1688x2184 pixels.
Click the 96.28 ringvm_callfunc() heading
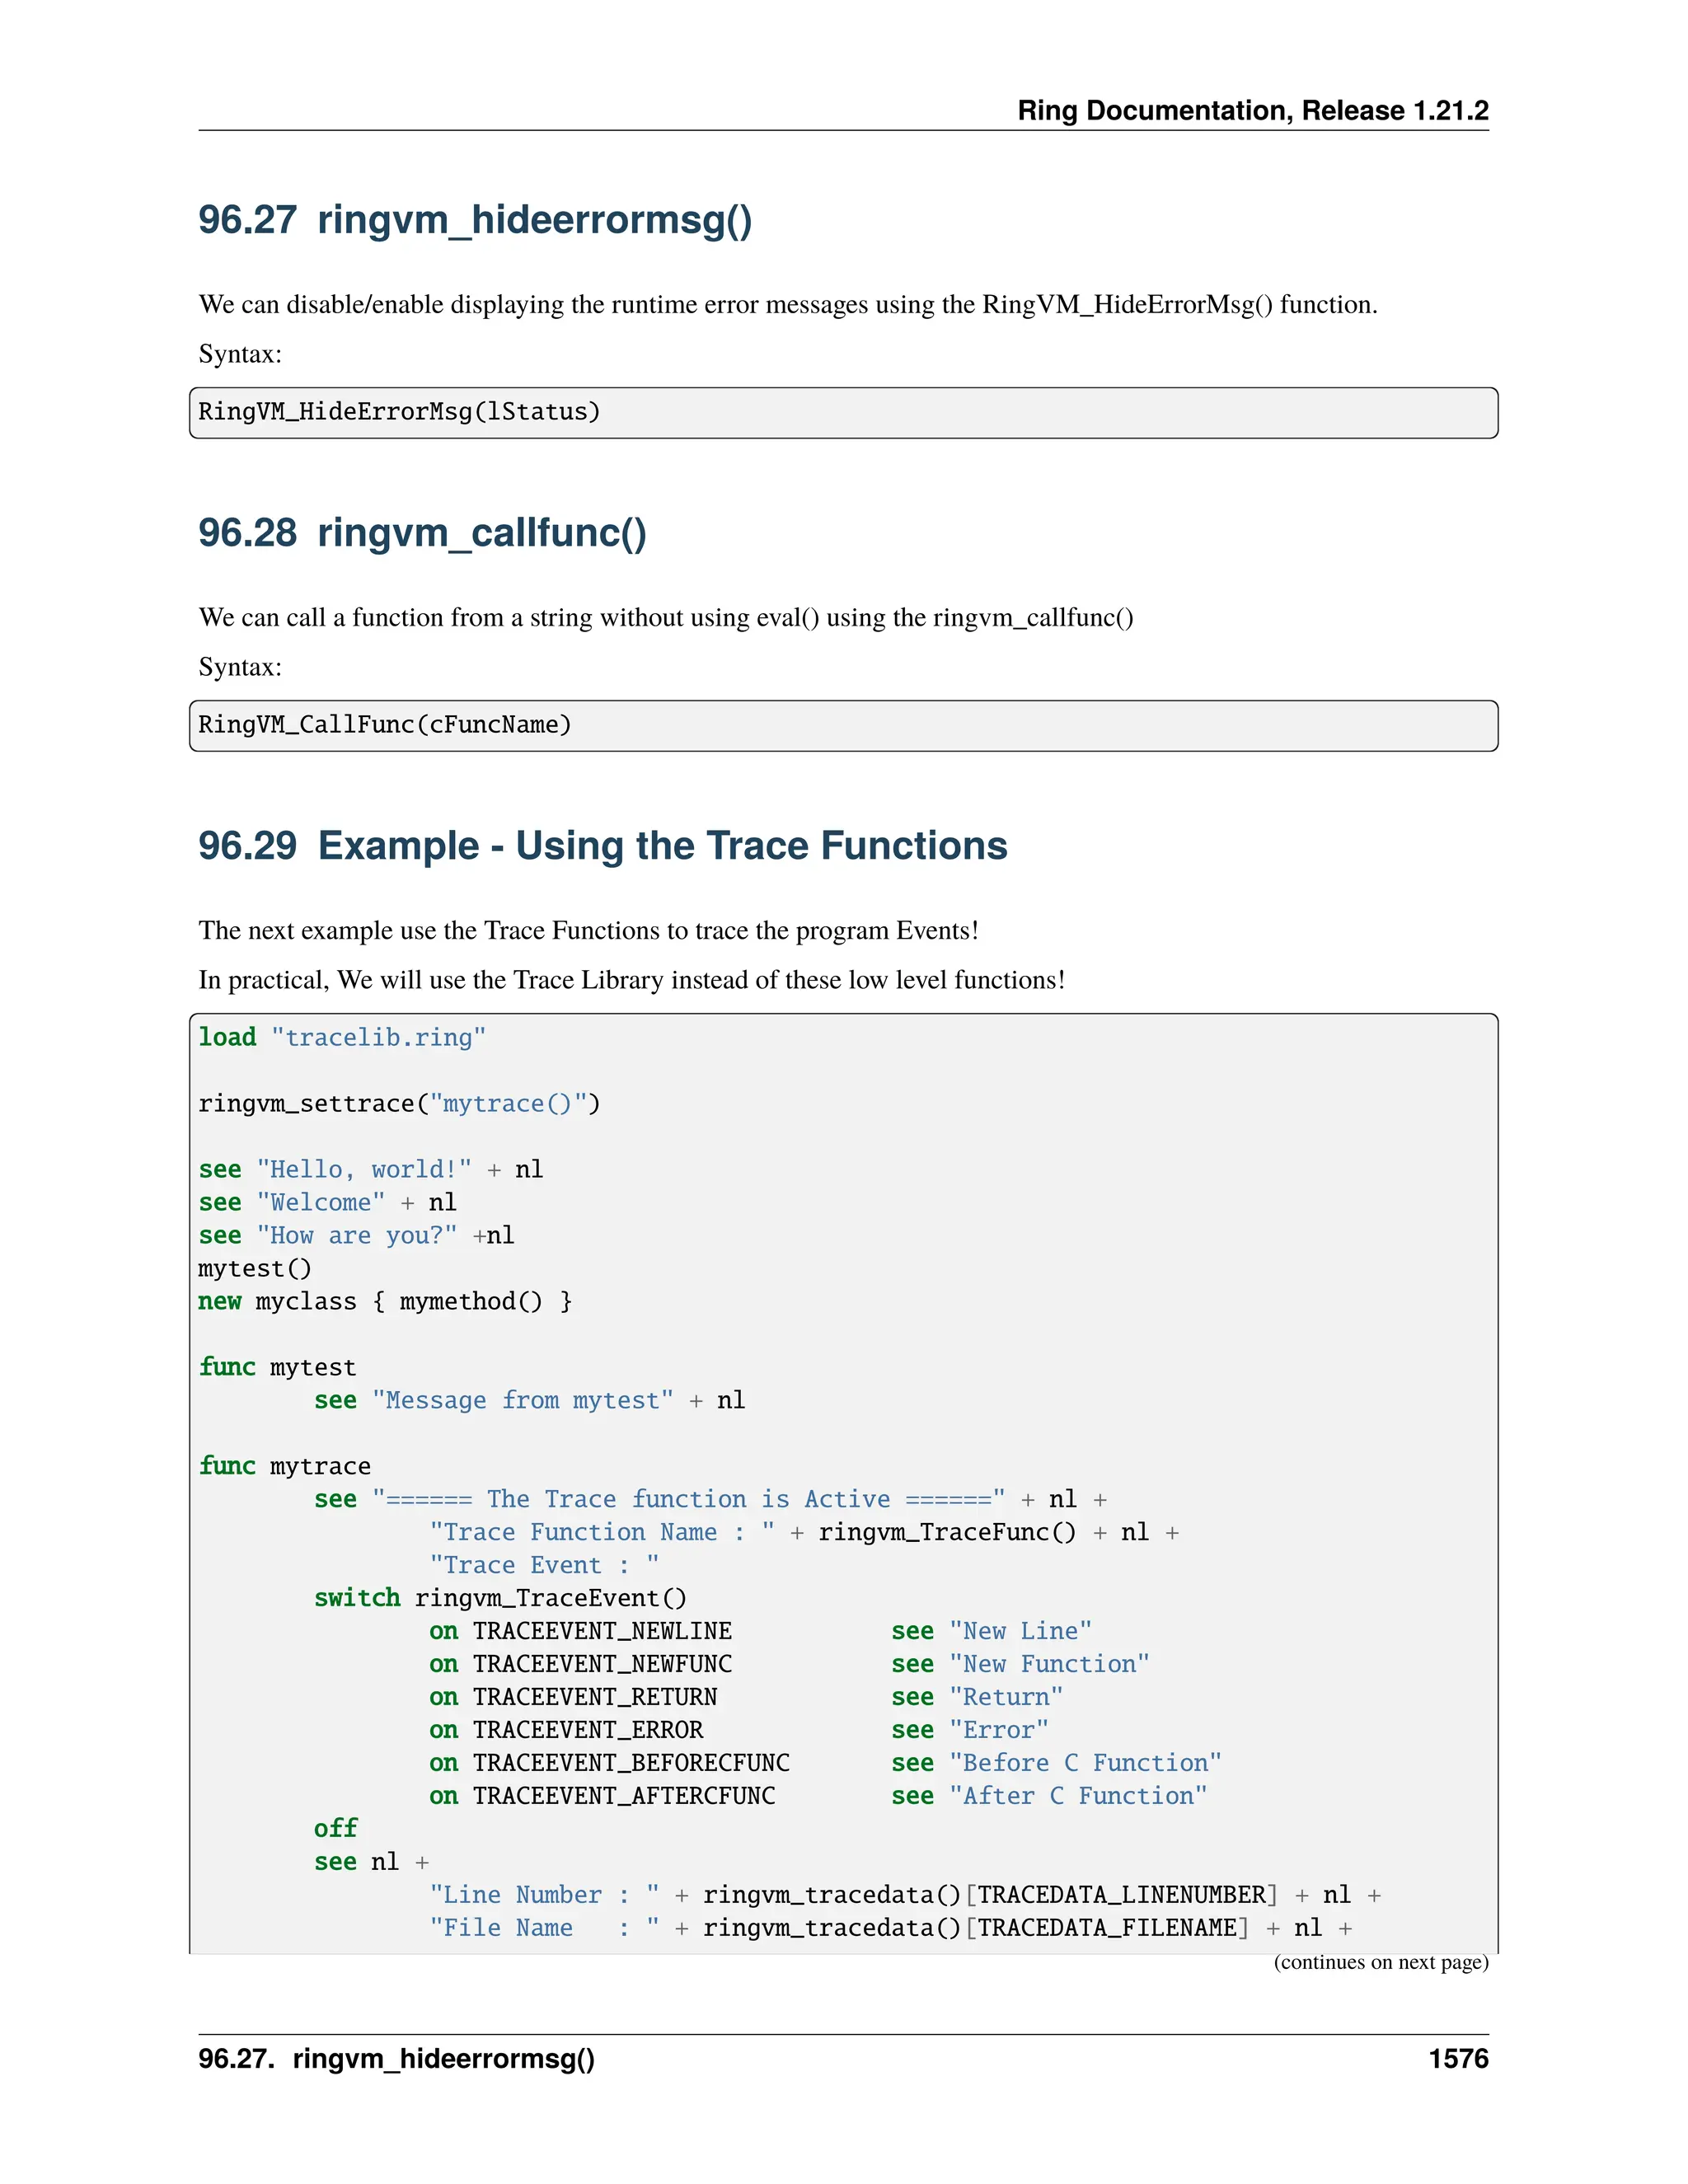(422, 533)
